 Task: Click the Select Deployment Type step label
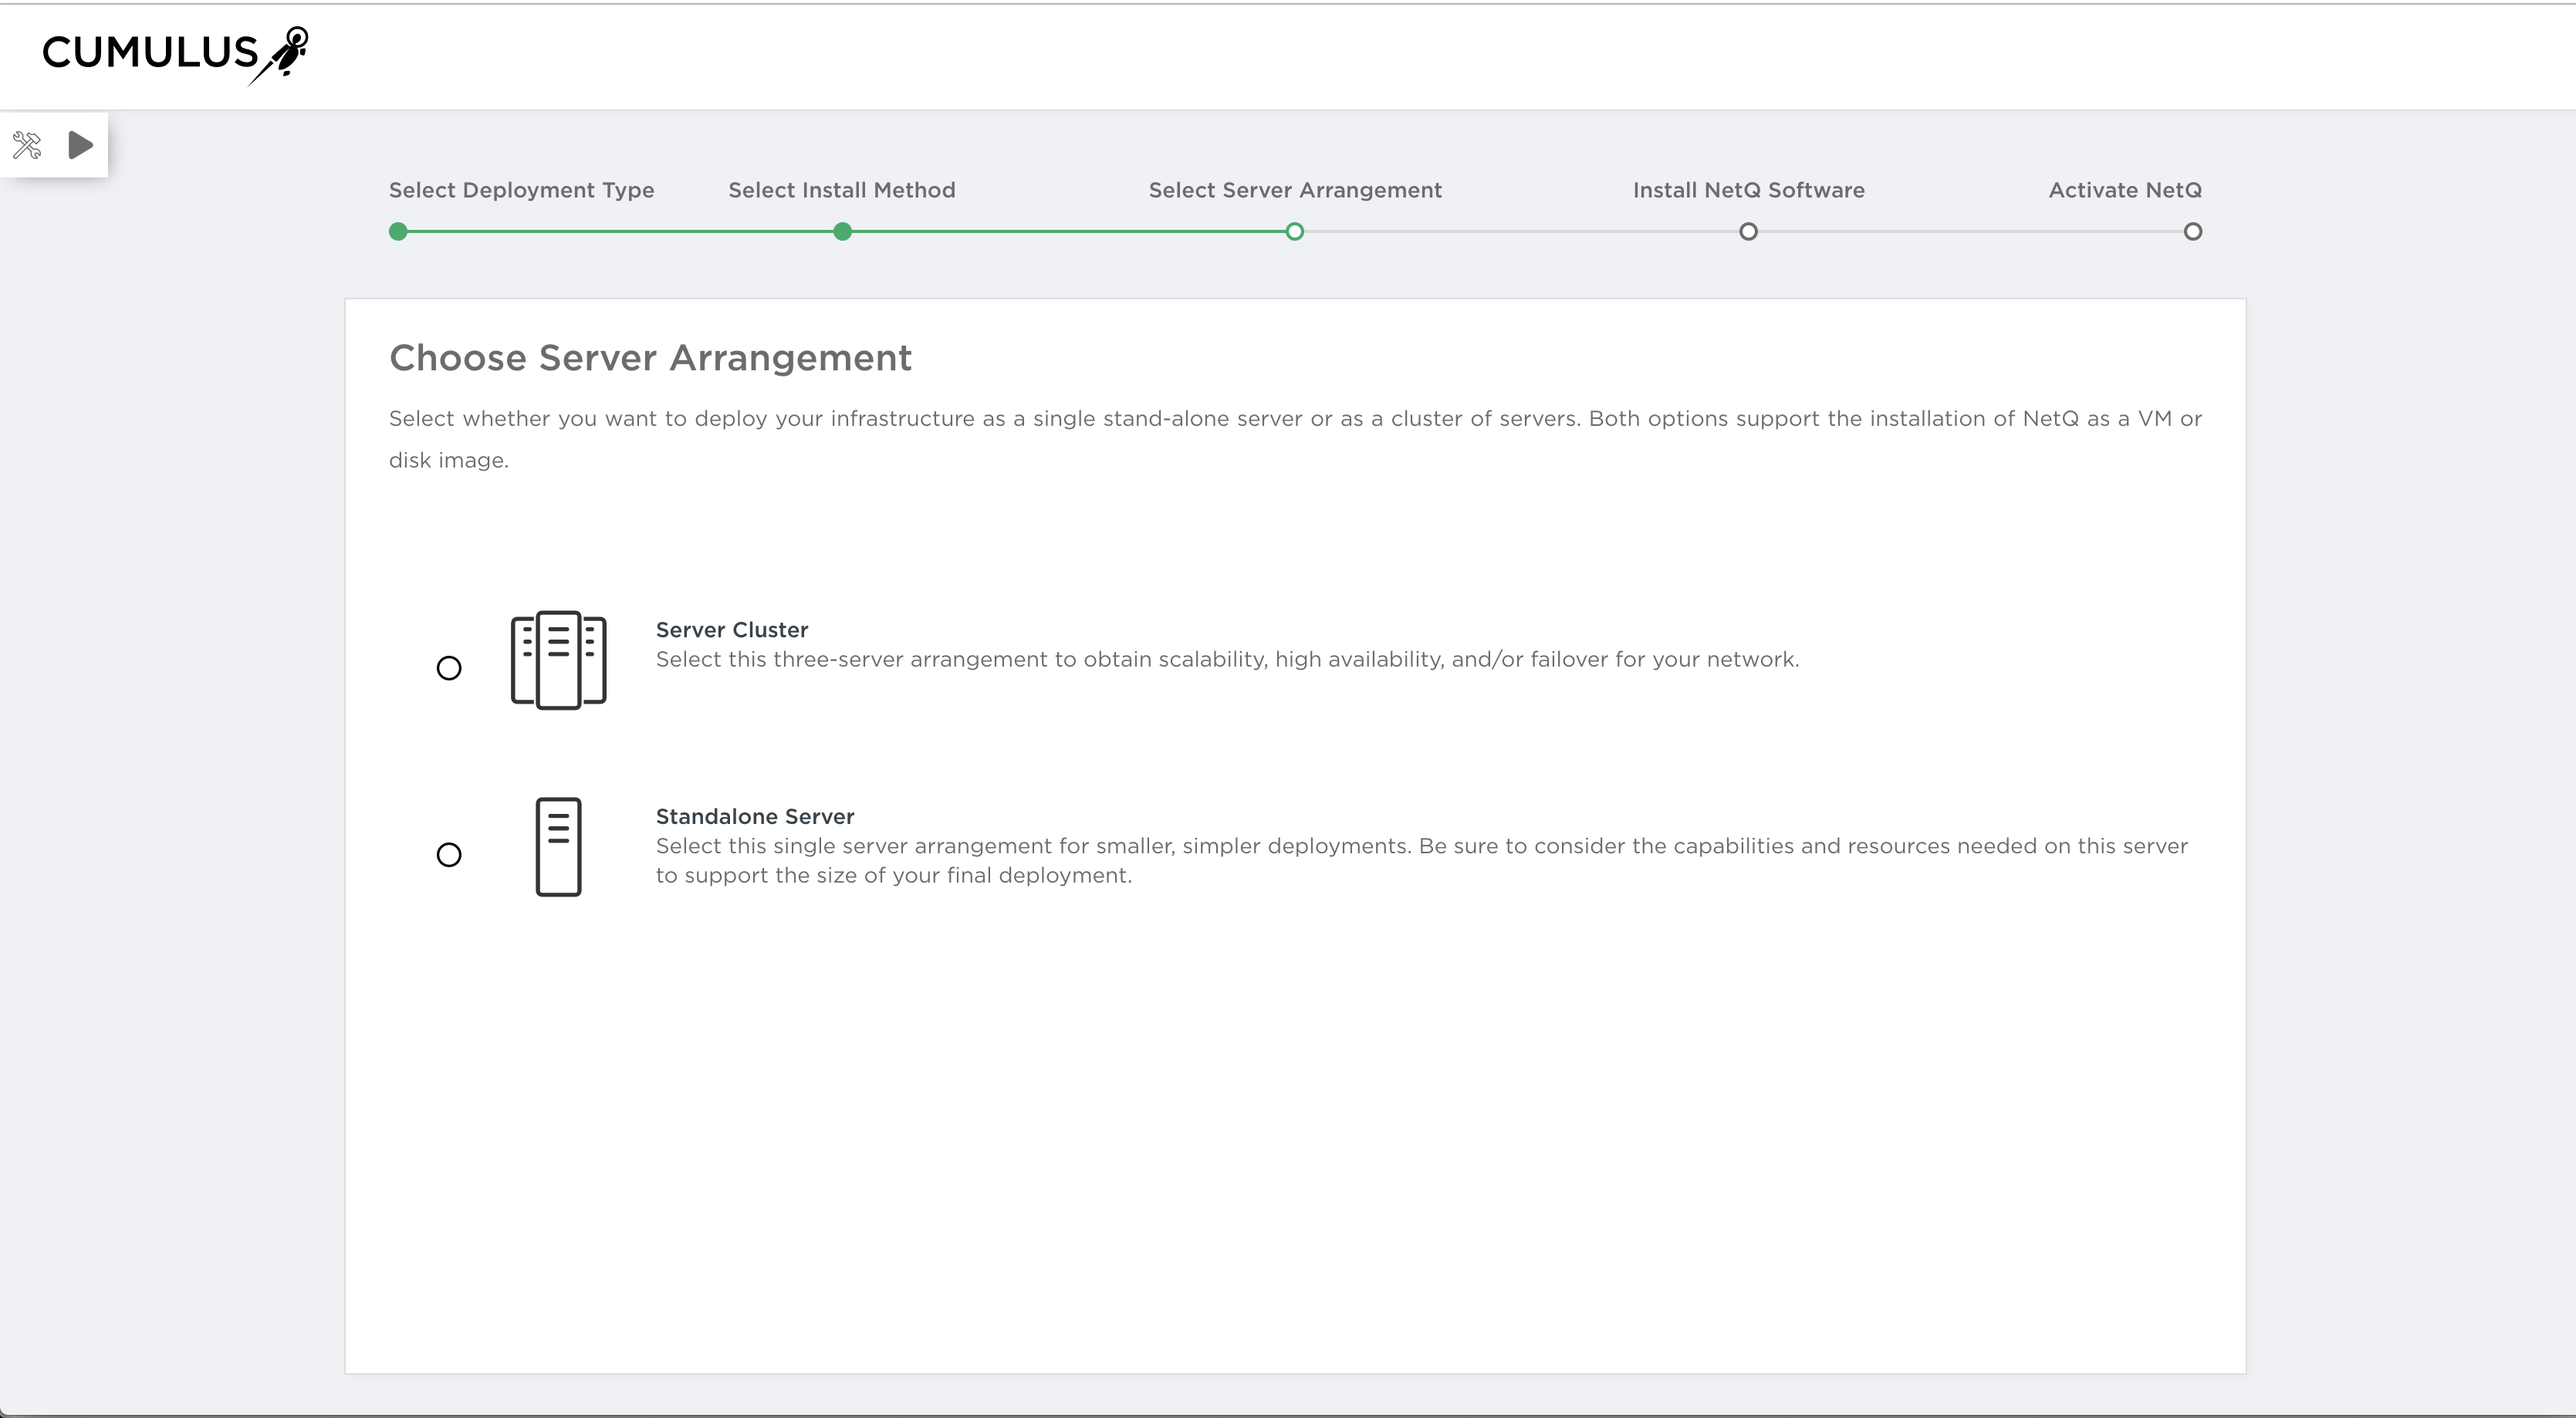(x=521, y=190)
